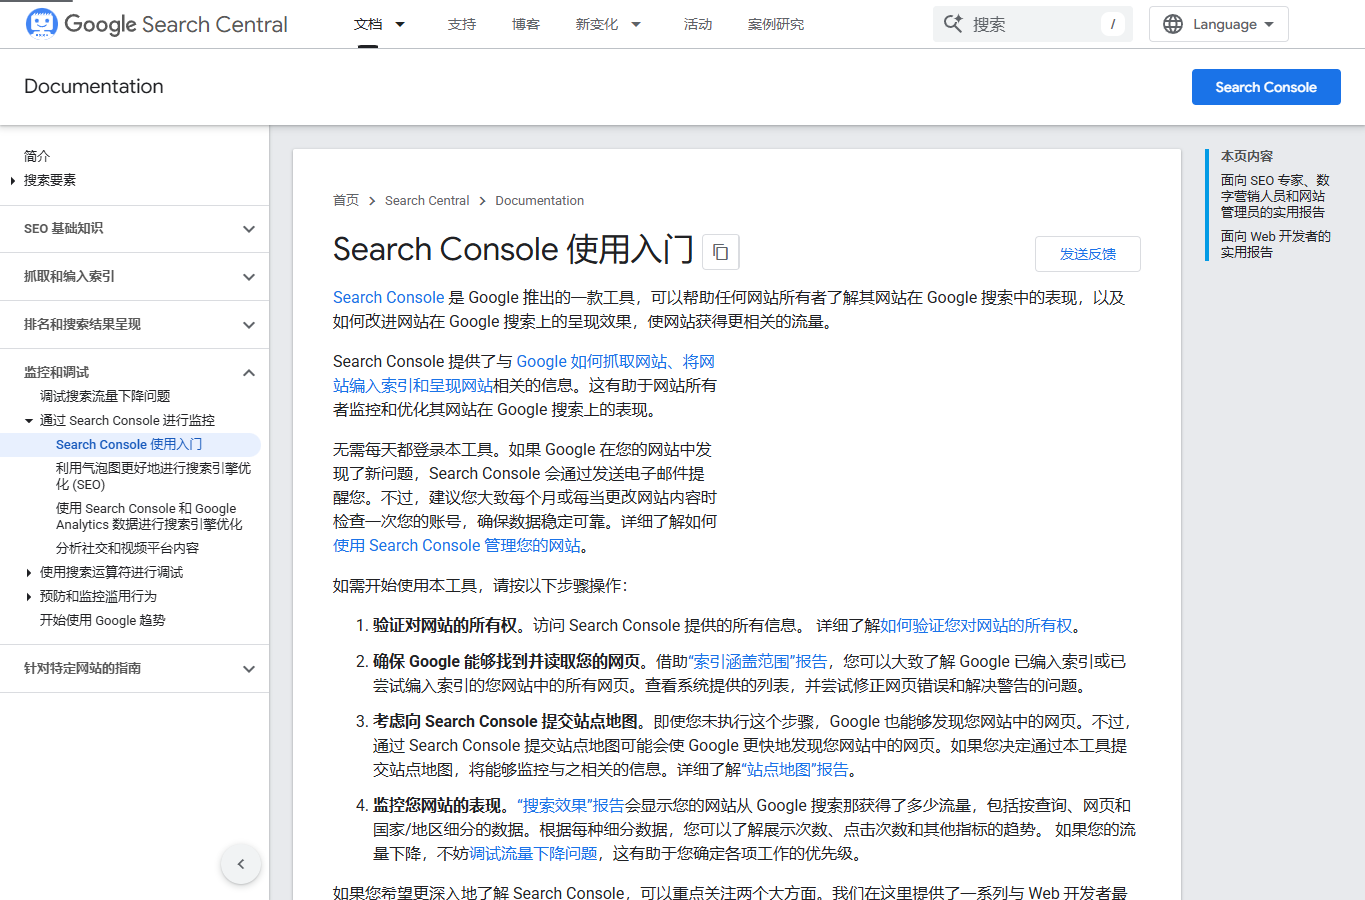Image resolution: width=1365 pixels, height=900 pixels.
Task: Copy page link icon beside title
Action: pyautogui.click(x=721, y=252)
